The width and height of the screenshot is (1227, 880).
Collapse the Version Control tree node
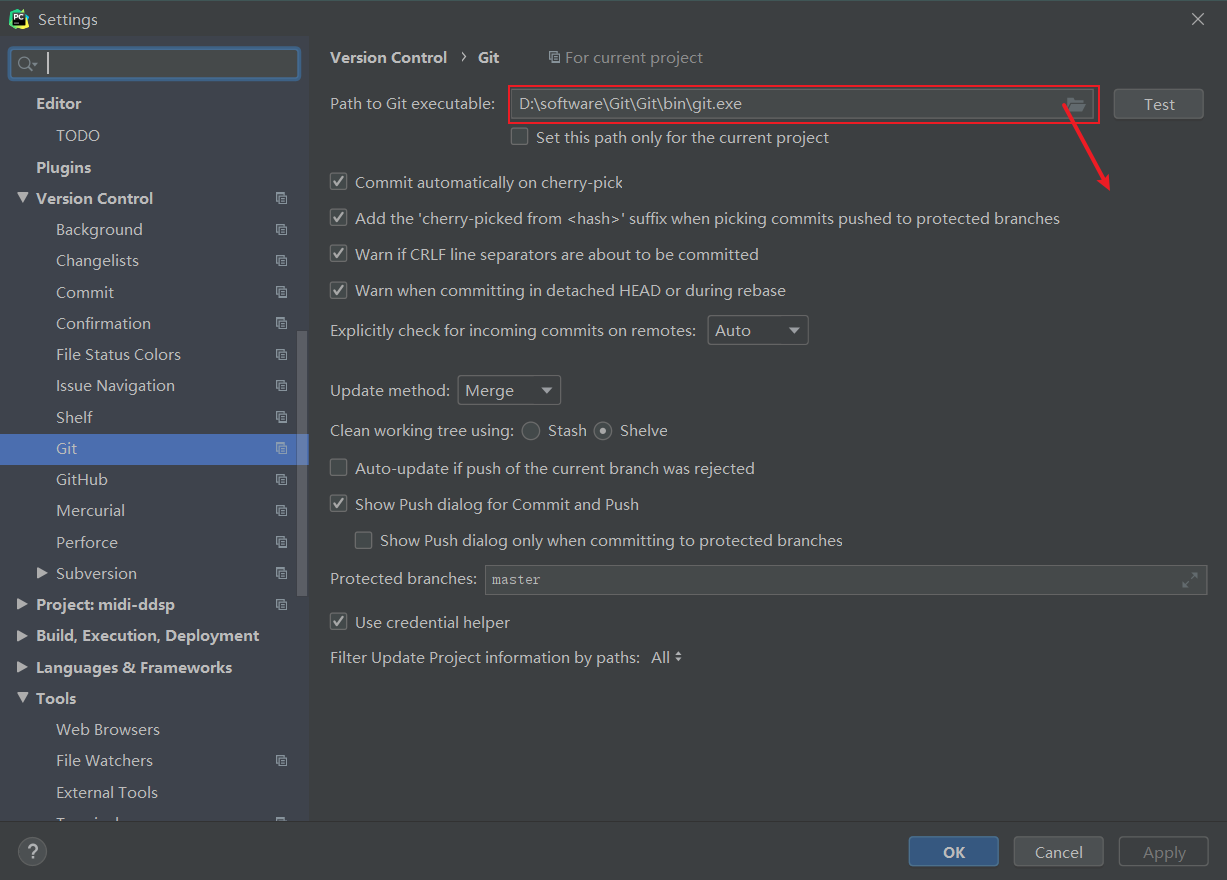(x=22, y=198)
